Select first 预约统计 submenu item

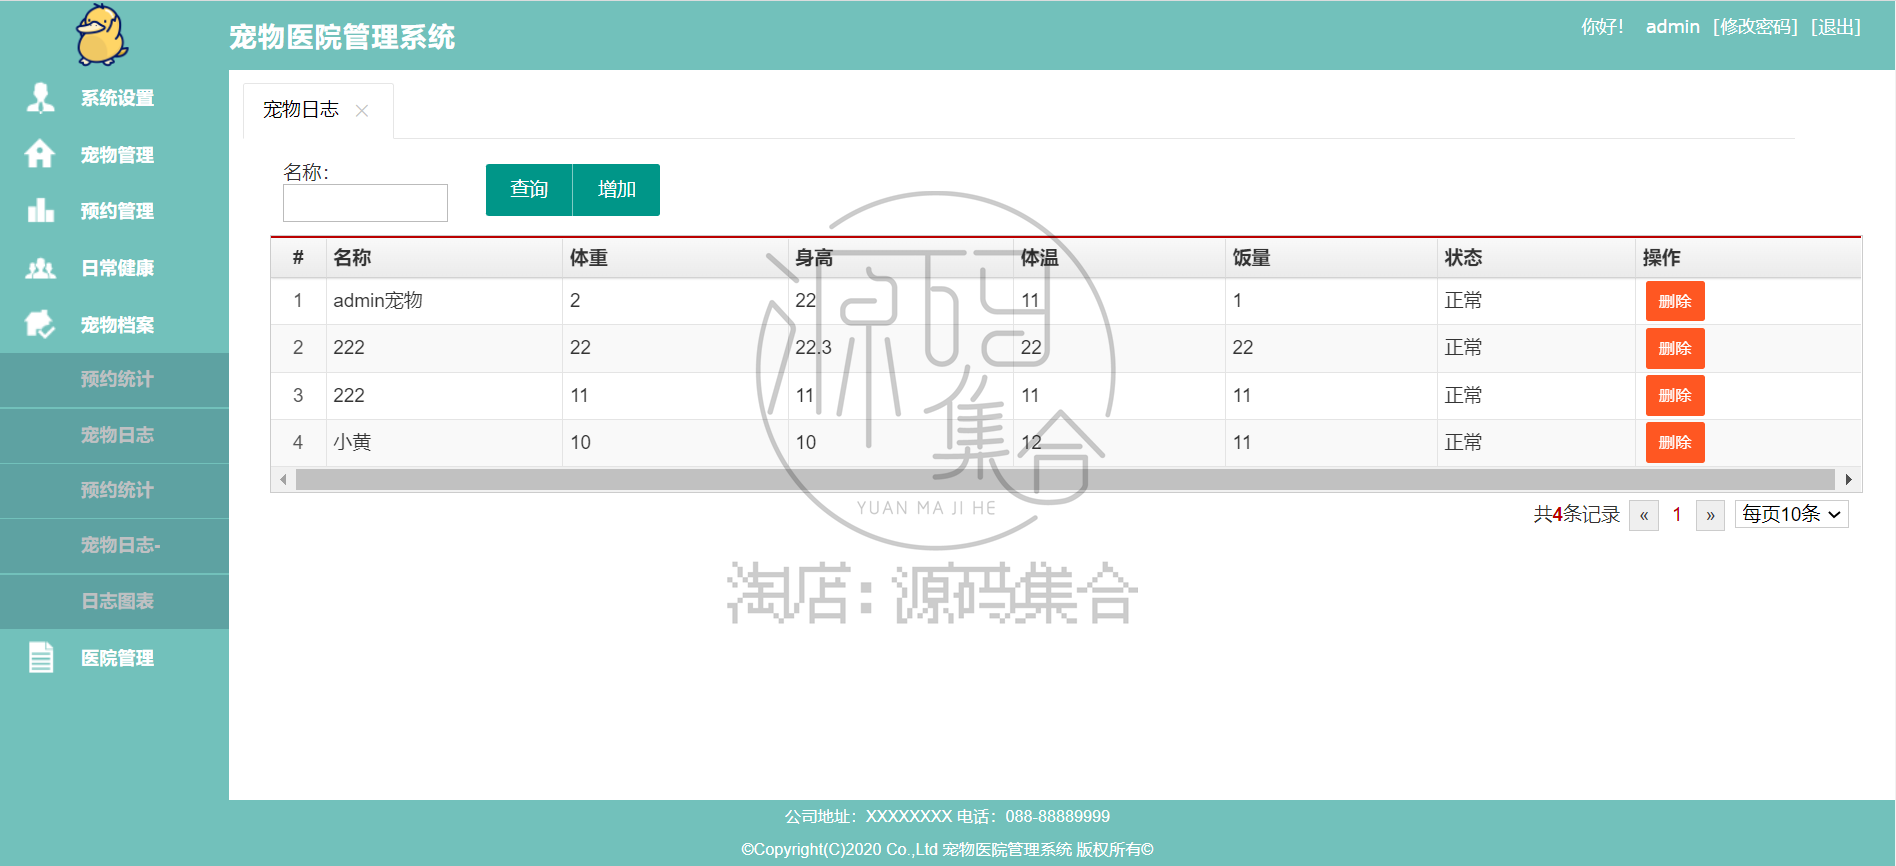point(114,379)
